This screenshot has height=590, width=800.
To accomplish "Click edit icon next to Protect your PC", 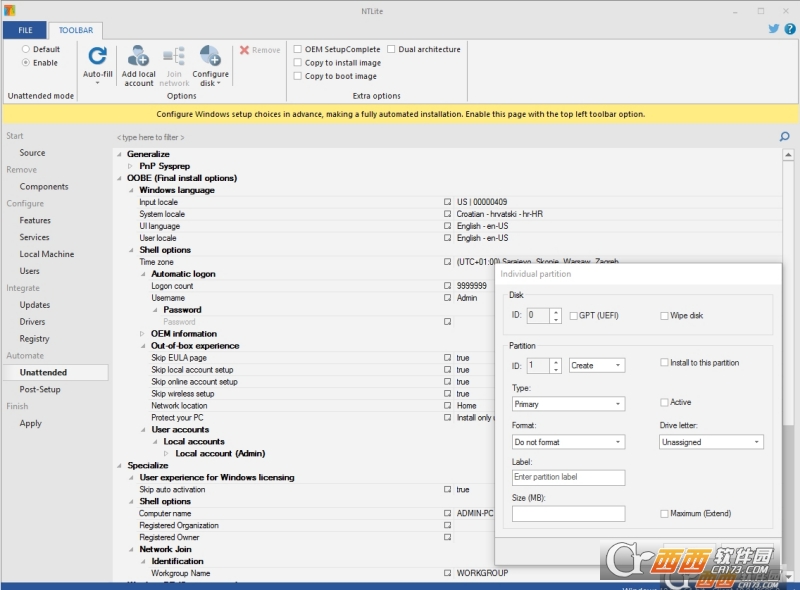I will point(447,417).
